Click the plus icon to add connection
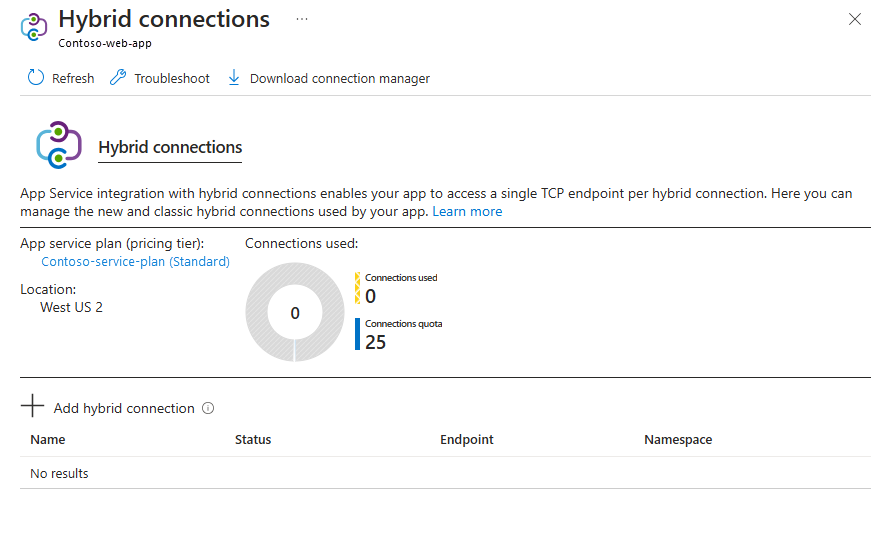The width and height of the screenshot is (891, 540). coord(33,406)
